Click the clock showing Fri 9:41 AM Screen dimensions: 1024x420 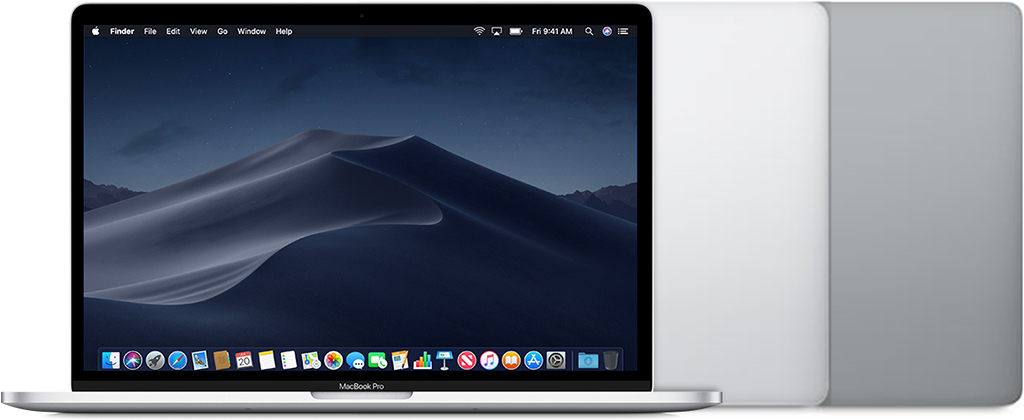tap(553, 32)
